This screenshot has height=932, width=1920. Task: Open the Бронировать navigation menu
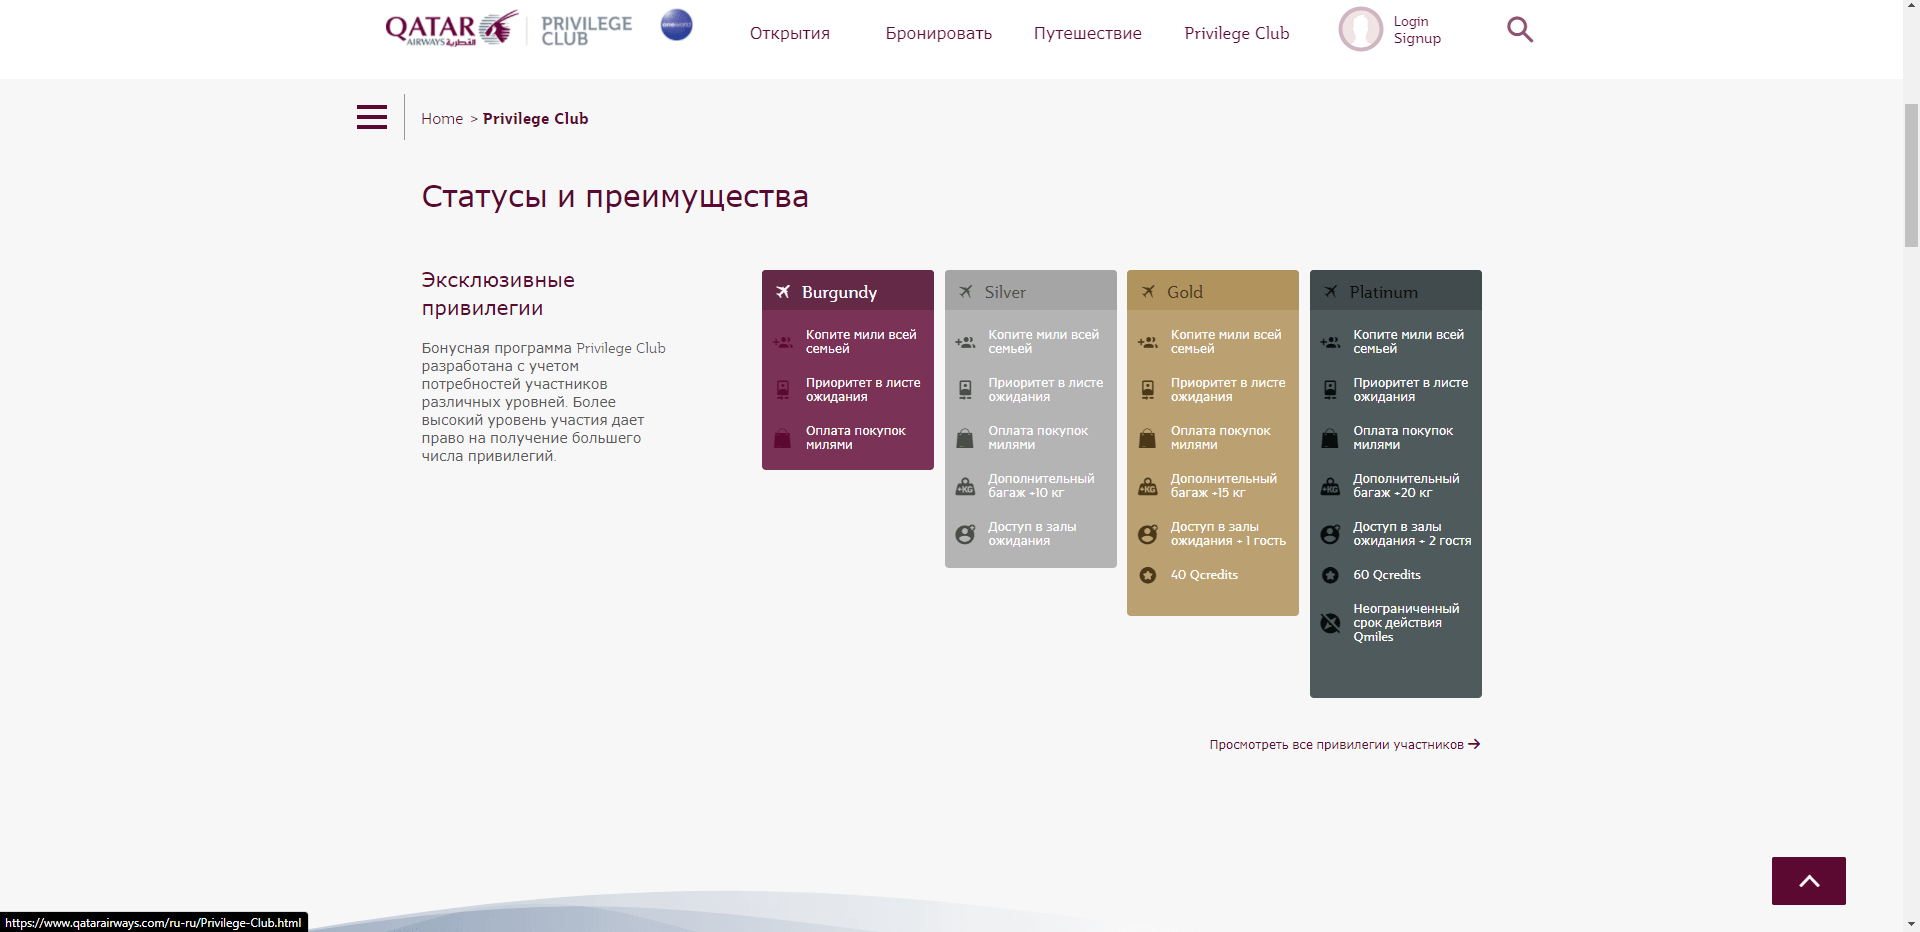tap(939, 33)
